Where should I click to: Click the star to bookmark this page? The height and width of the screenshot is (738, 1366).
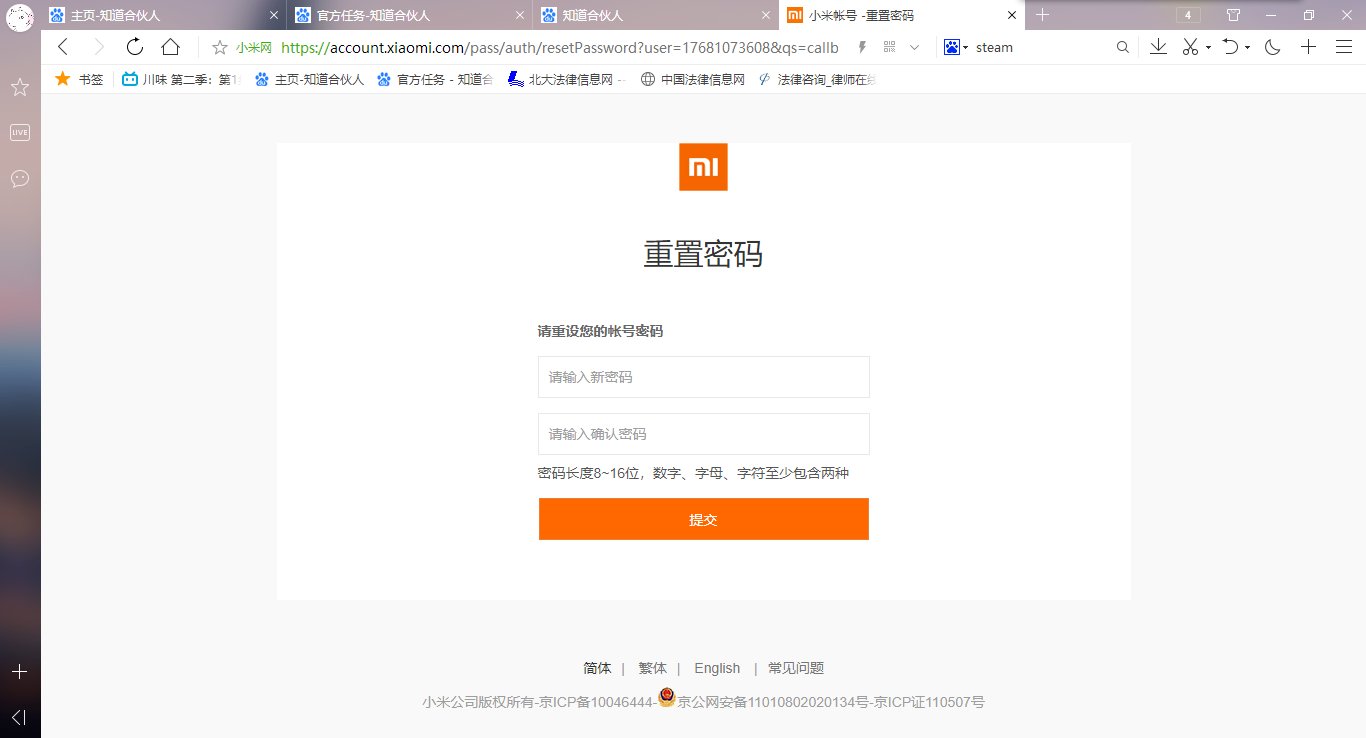coord(220,46)
